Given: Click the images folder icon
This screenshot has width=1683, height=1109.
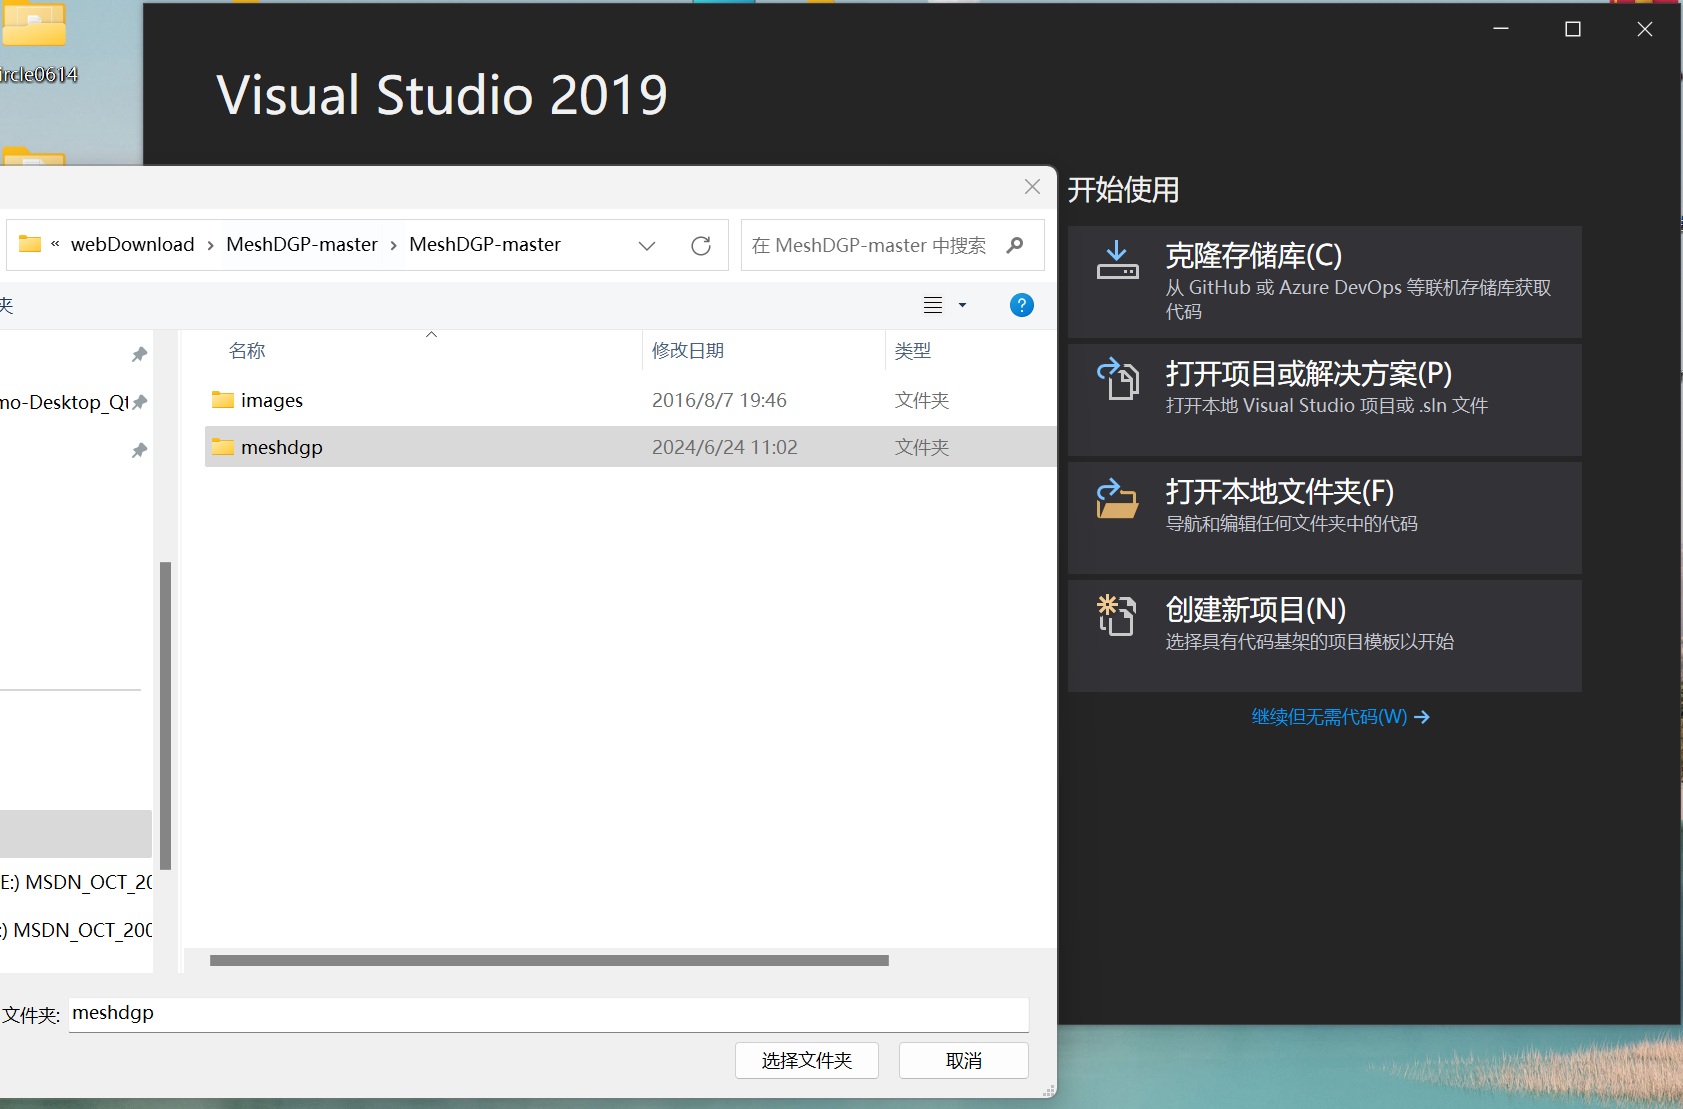Looking at the screenshot, I should point(223,400).
